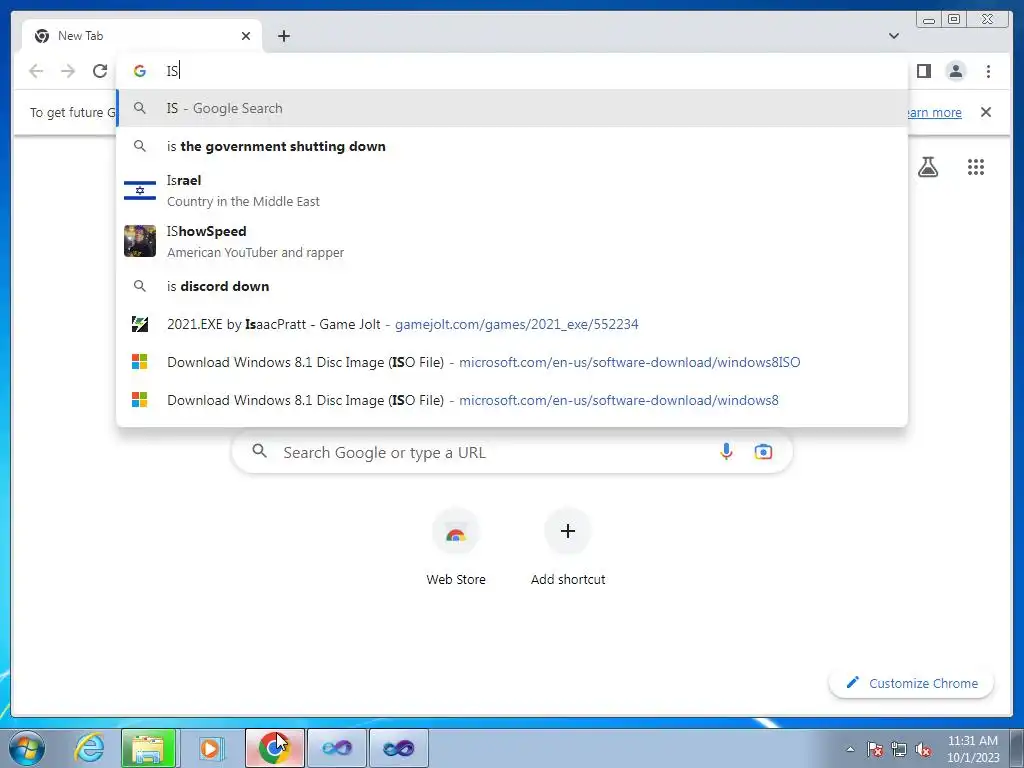Click the Israel flag thumbnail

tap(140, 191)
